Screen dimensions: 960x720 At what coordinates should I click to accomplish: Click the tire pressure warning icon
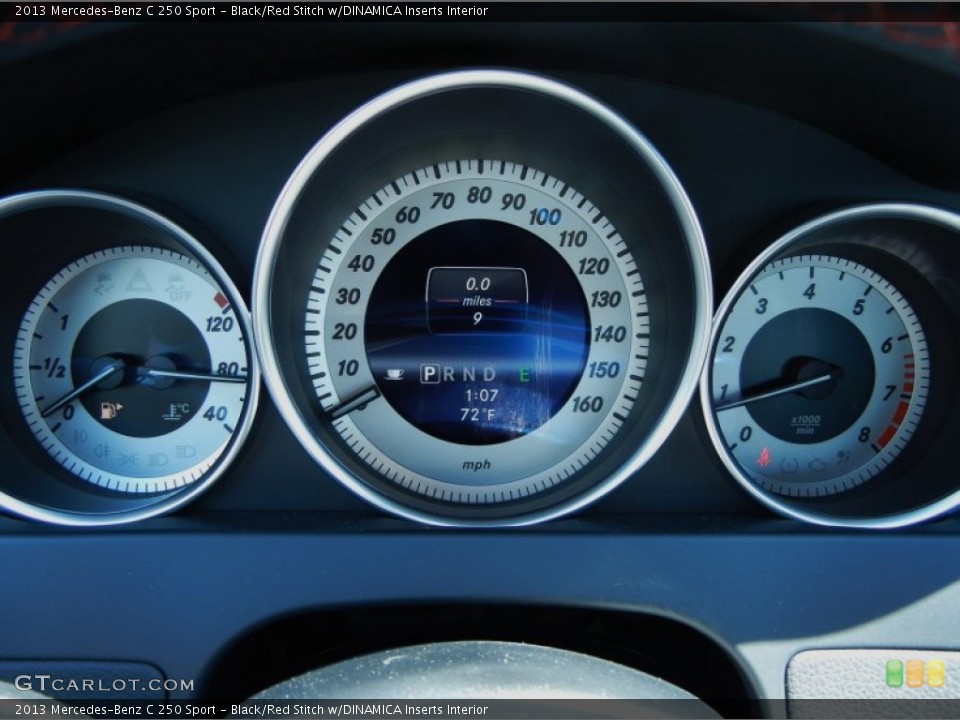tap(789, 465)
